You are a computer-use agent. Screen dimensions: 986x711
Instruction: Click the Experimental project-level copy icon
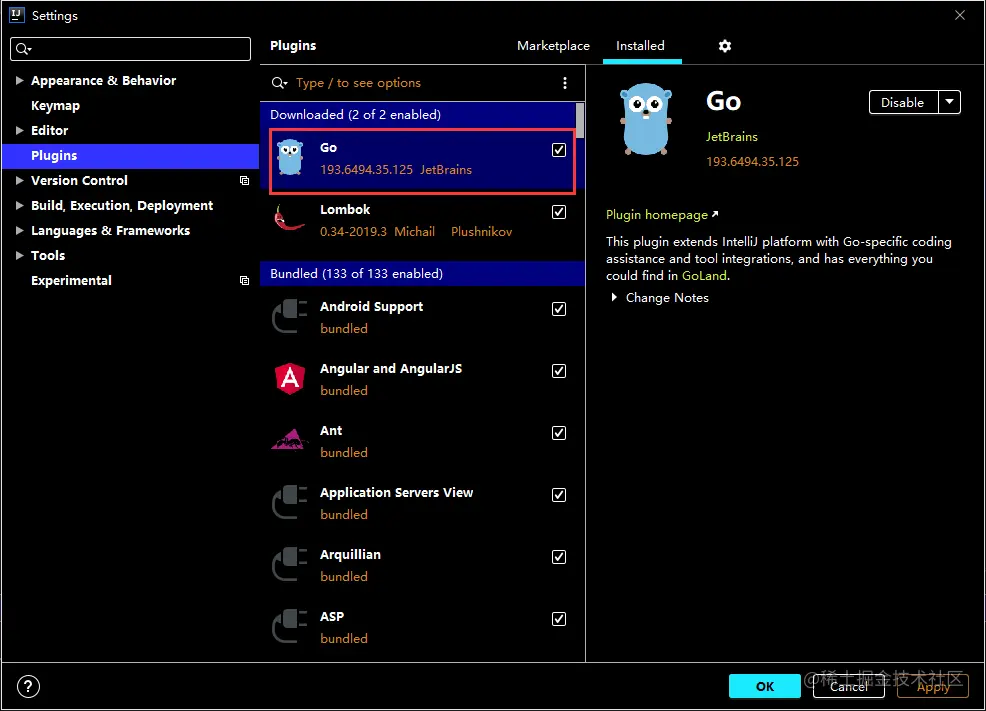[244, 280]
